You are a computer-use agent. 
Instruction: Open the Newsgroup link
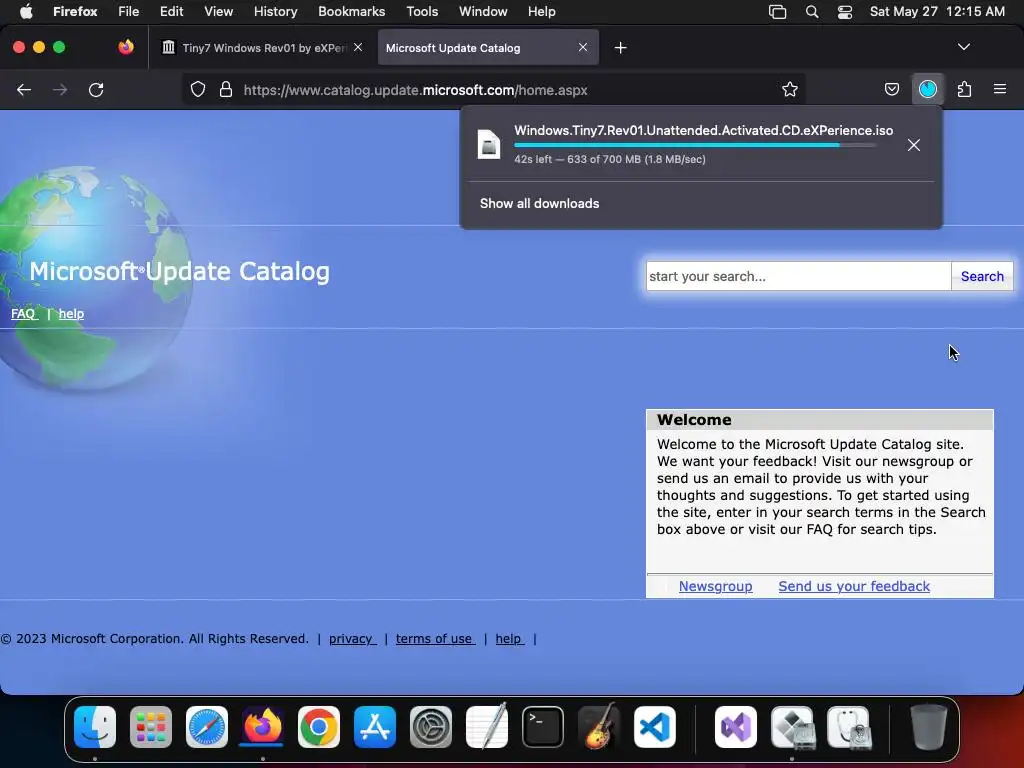coord(715,586)
